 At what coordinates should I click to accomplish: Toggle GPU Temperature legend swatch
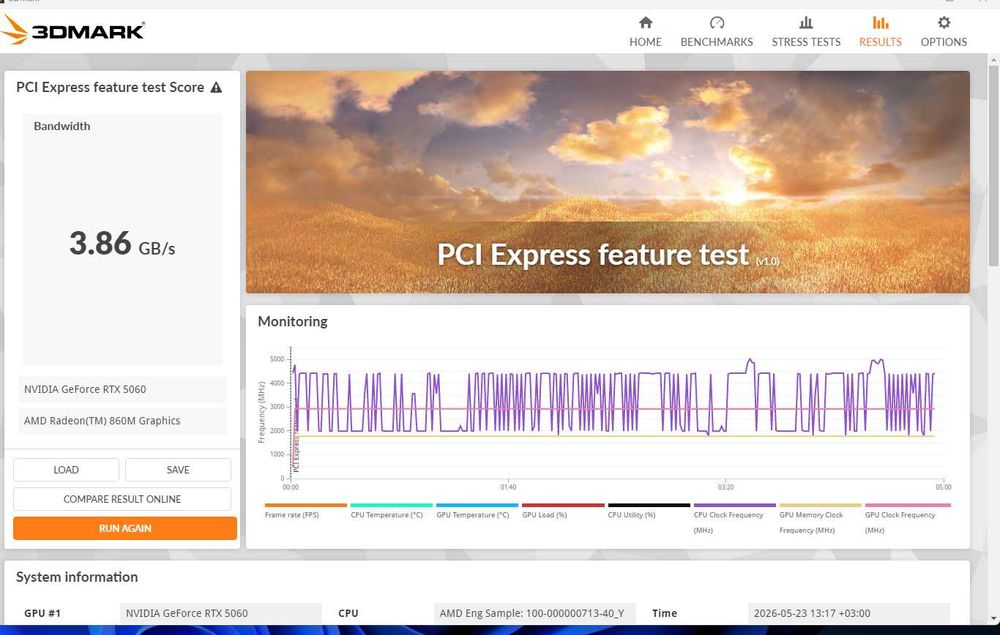(477, 505)
